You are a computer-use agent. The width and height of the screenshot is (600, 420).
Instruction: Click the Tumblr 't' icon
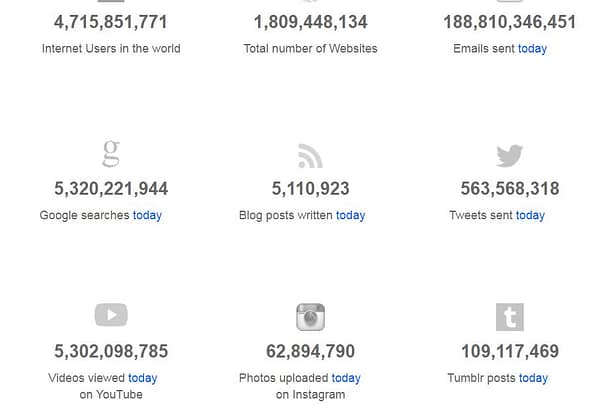click(510, 317)
